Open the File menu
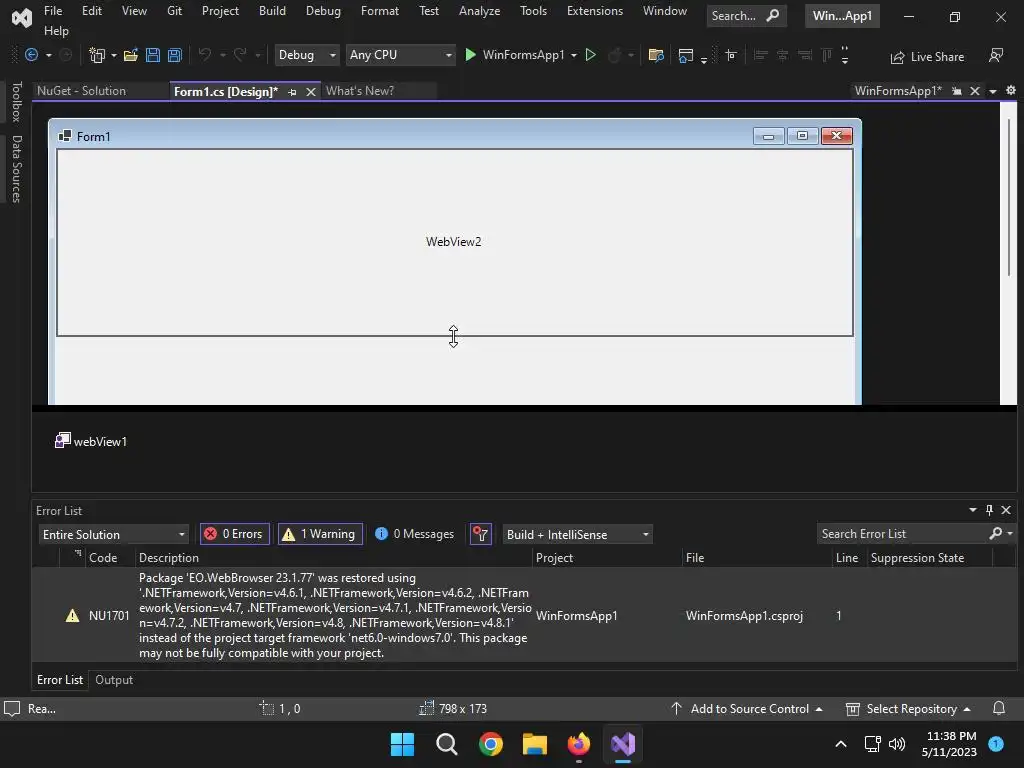 click(53, 11)
